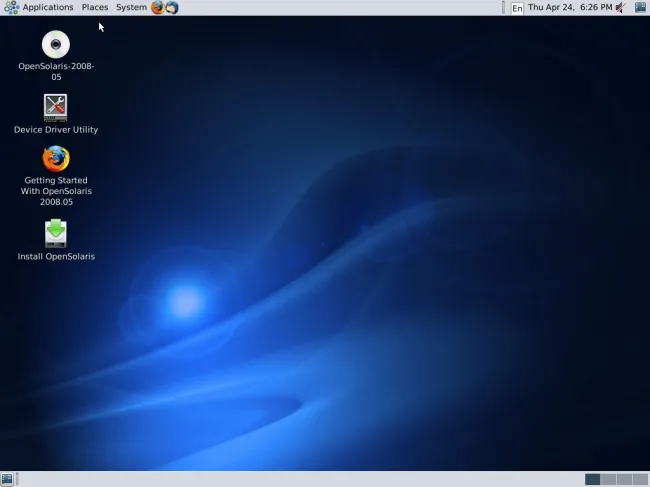This screenshot has width=650, height=487.
Task: Switch to the second workspace
Action: tap(608, 479)
